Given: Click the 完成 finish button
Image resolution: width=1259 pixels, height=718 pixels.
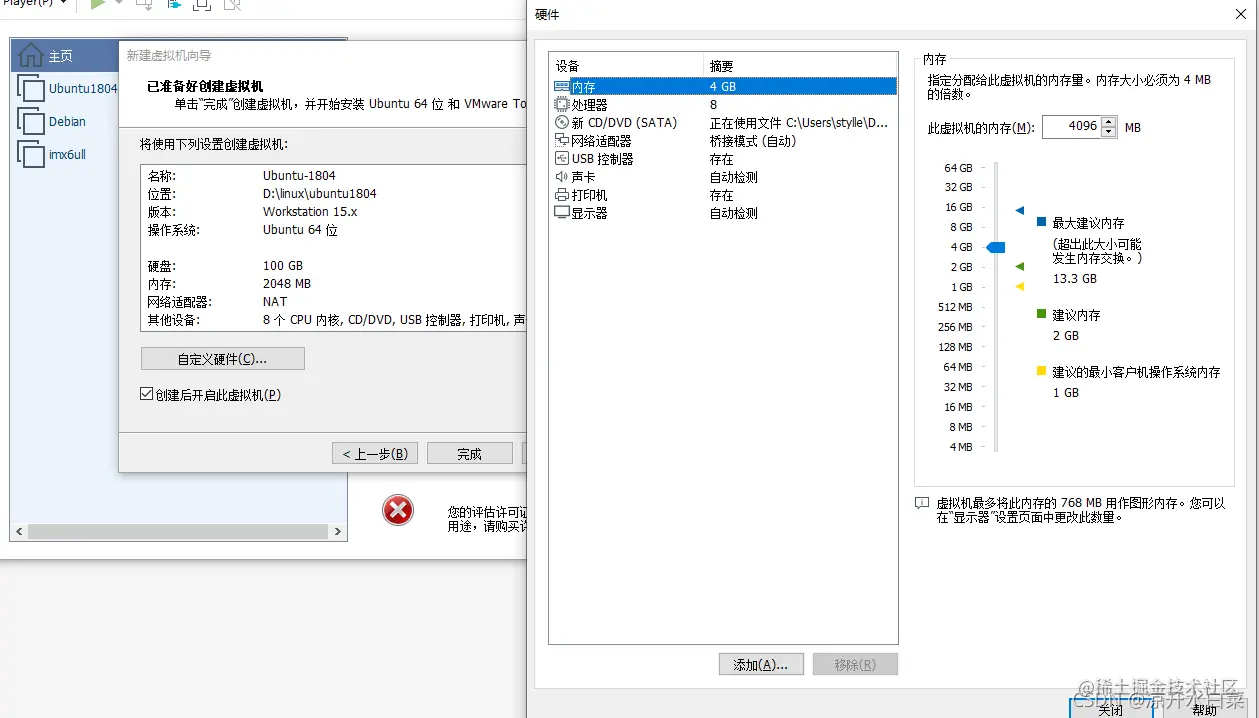Looking at the screenshot, I should pyautogui.click(x=470, y=454).
